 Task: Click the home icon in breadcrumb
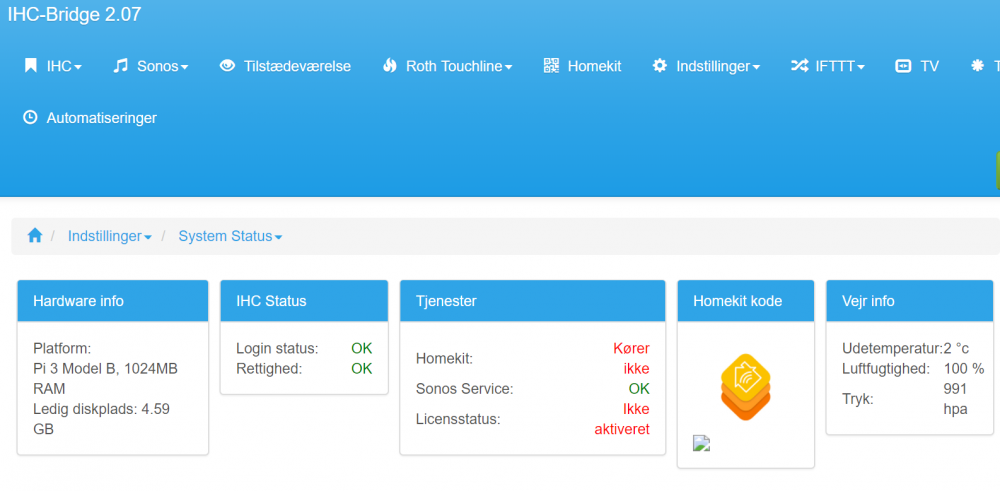pyautogui.click(x=35, y=236)
